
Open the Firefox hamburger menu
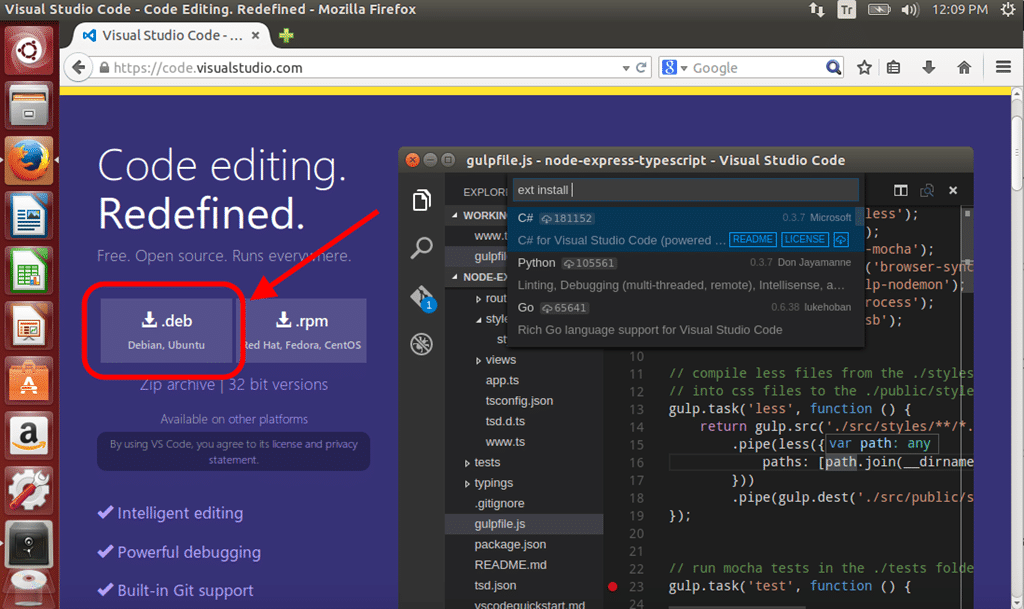(1003, 67)
